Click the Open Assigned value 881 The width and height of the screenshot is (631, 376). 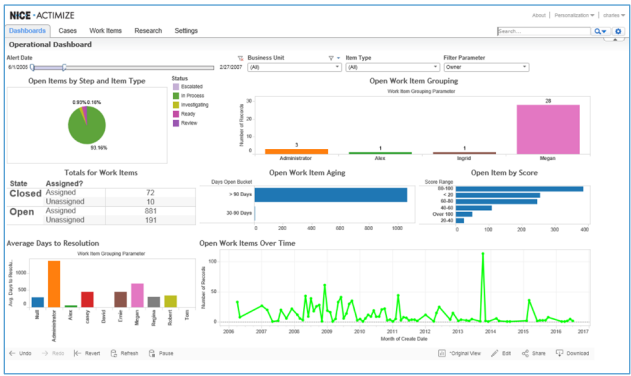(x=151, y=211)
